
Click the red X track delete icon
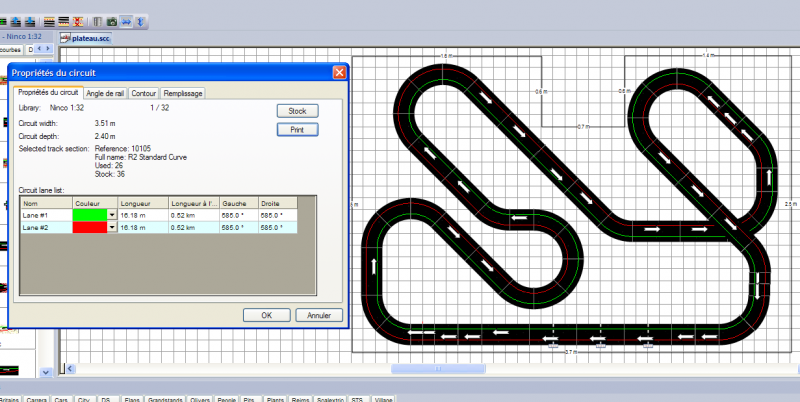pyautogui.click(x=78, y=22)
